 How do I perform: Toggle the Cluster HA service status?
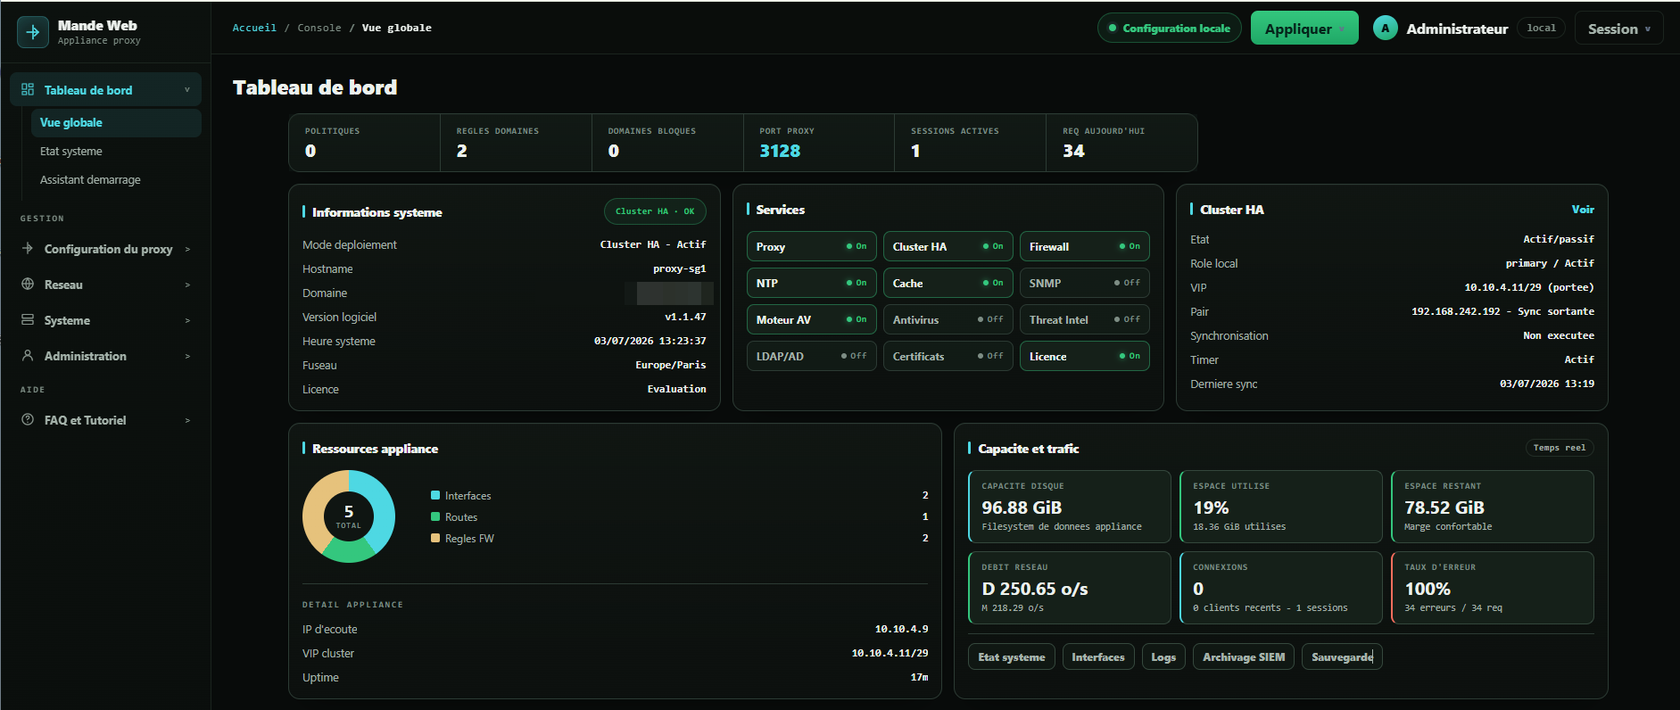pos(992,246)
